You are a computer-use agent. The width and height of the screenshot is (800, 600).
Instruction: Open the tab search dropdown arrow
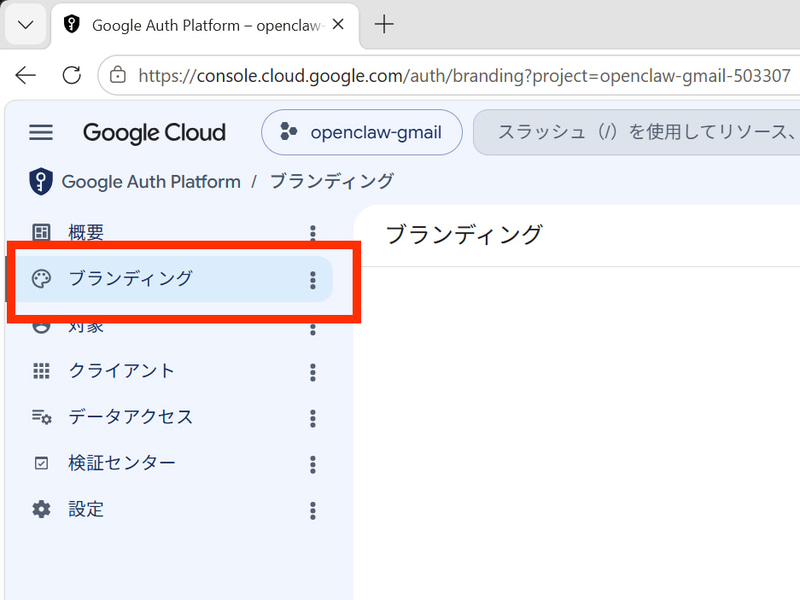(26, 24)
